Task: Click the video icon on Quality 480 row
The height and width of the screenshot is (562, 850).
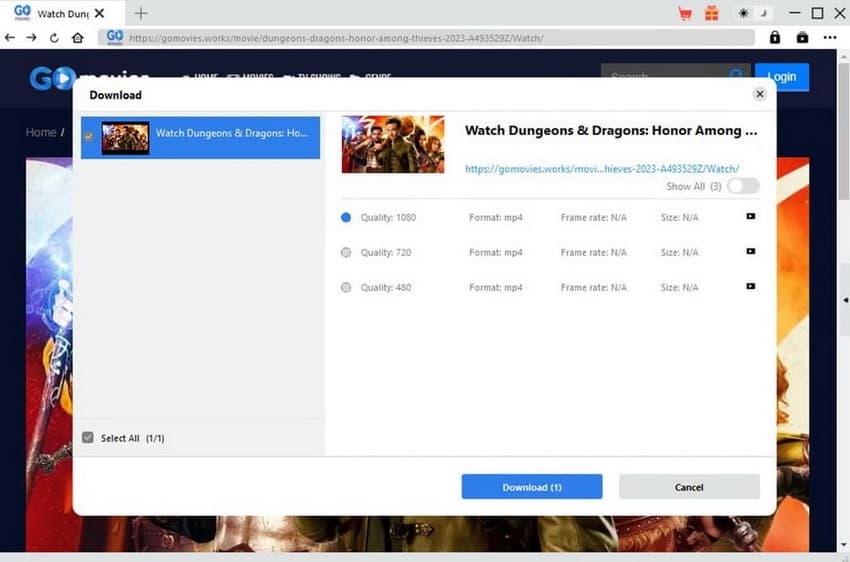Action: point(751,286)
